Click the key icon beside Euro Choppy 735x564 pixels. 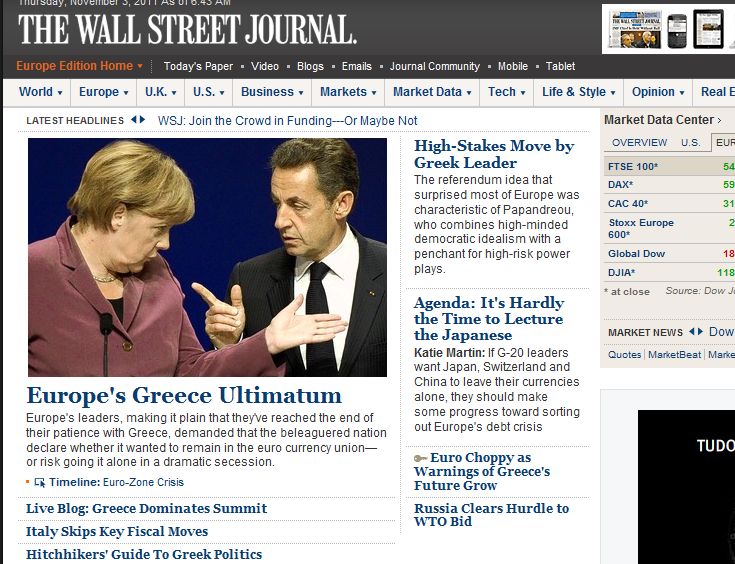click(420, 458)
